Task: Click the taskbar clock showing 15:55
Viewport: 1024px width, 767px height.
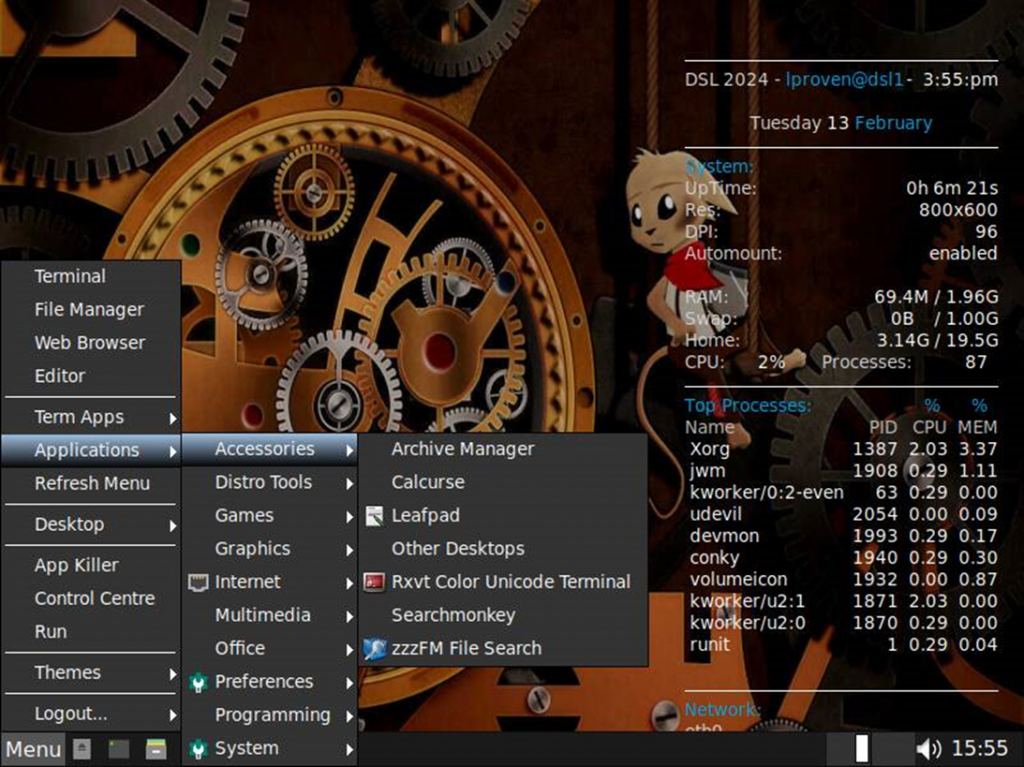Action: 980,749
